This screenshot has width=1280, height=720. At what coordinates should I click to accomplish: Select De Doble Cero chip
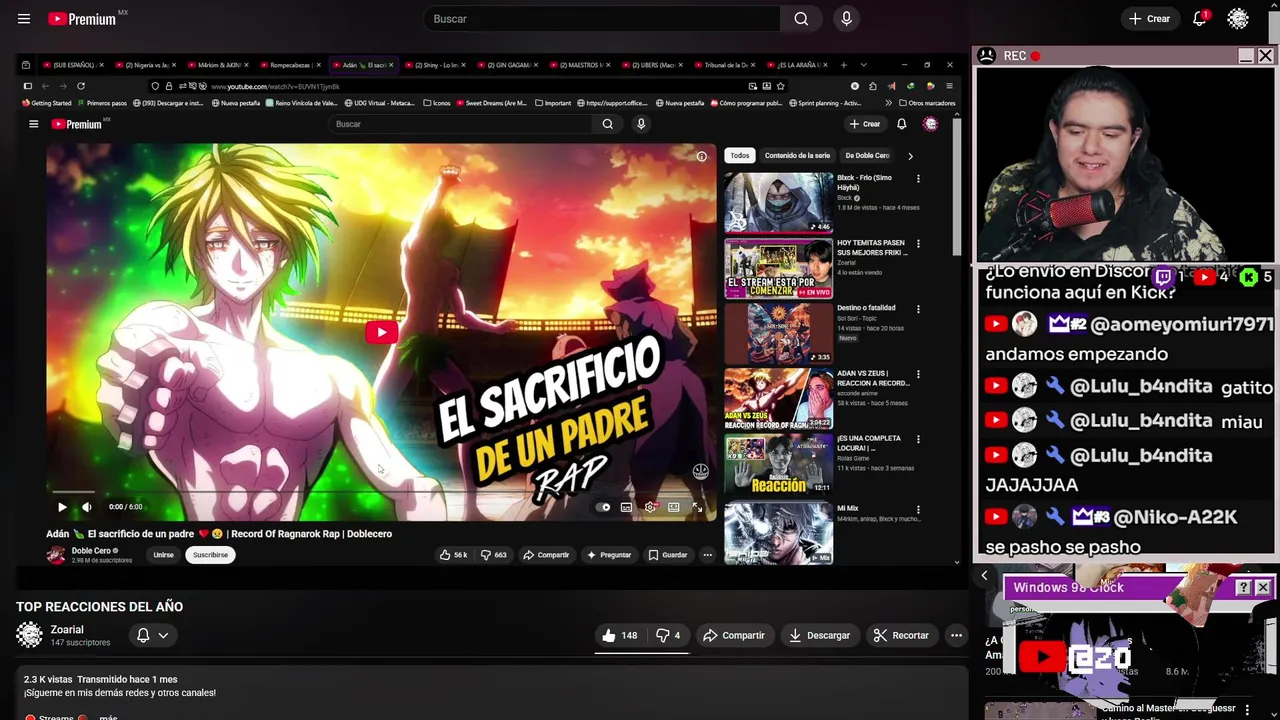click(867, 156)
